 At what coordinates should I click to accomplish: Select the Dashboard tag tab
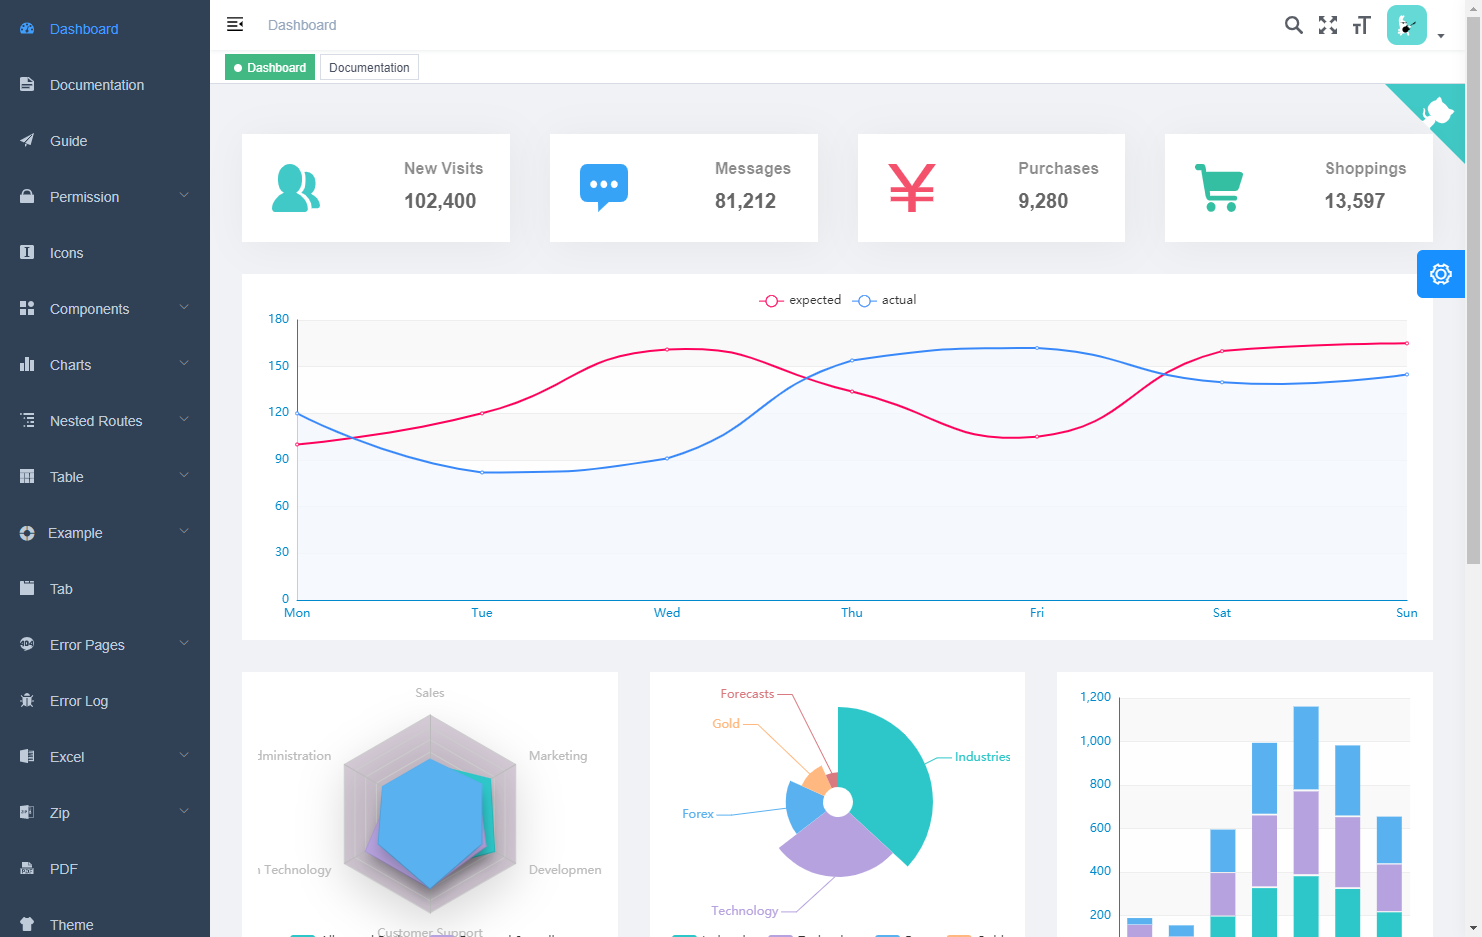point(270,68)
